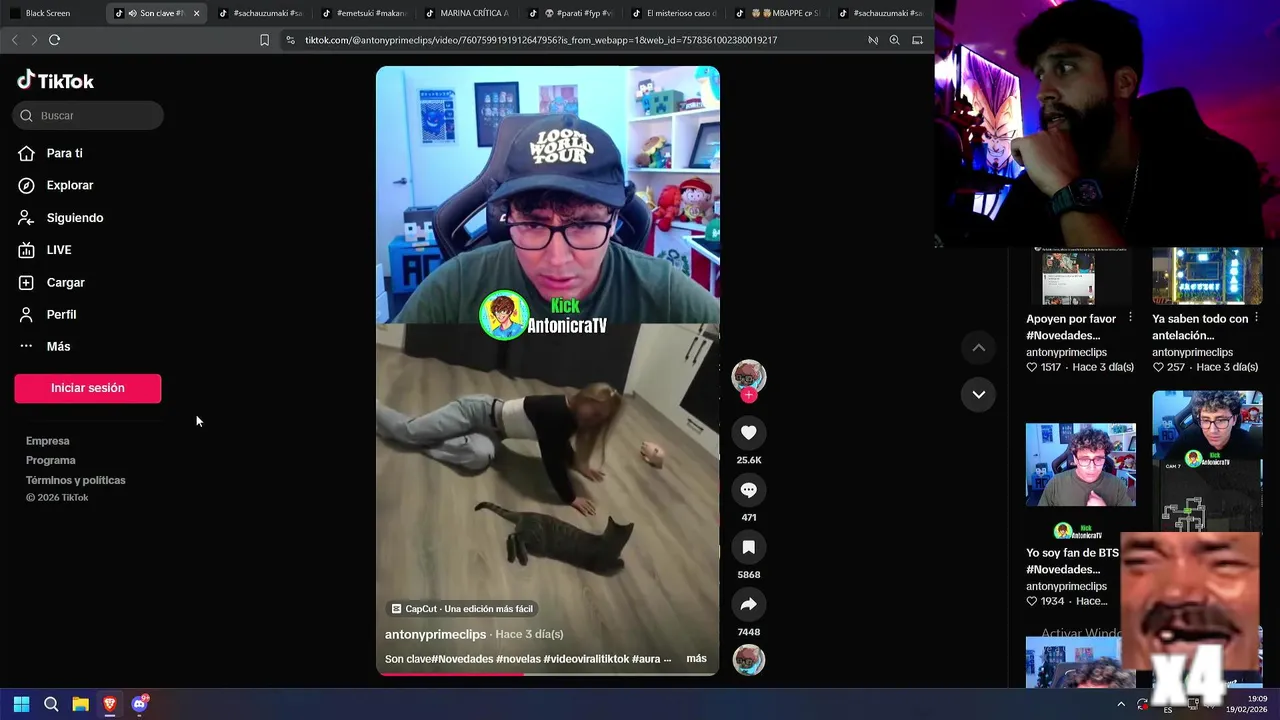The image size is (1280, 720).
Task: Switch to the #parati #fyp tab
Action: point(570,13)
